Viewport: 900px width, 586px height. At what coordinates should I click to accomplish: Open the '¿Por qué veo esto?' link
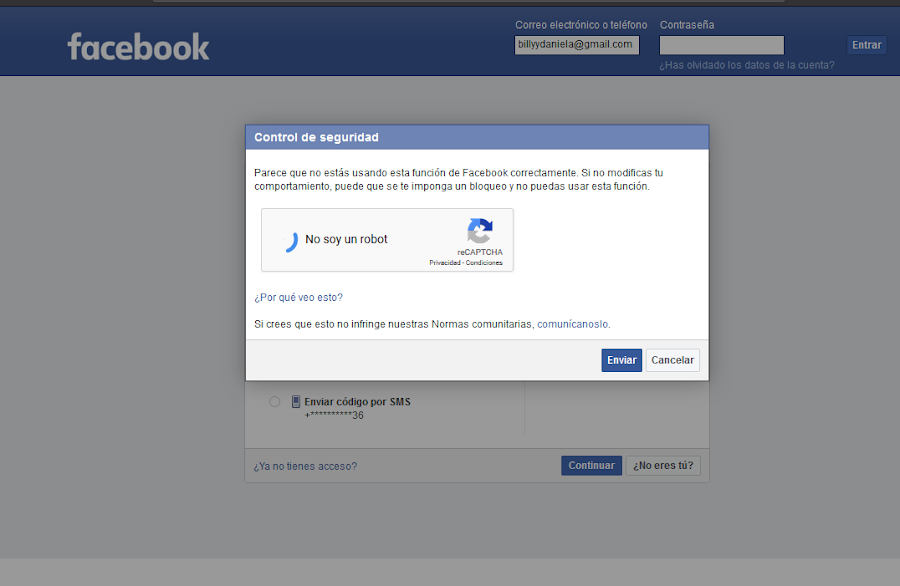pyautogui.click(x=298, y=297)
